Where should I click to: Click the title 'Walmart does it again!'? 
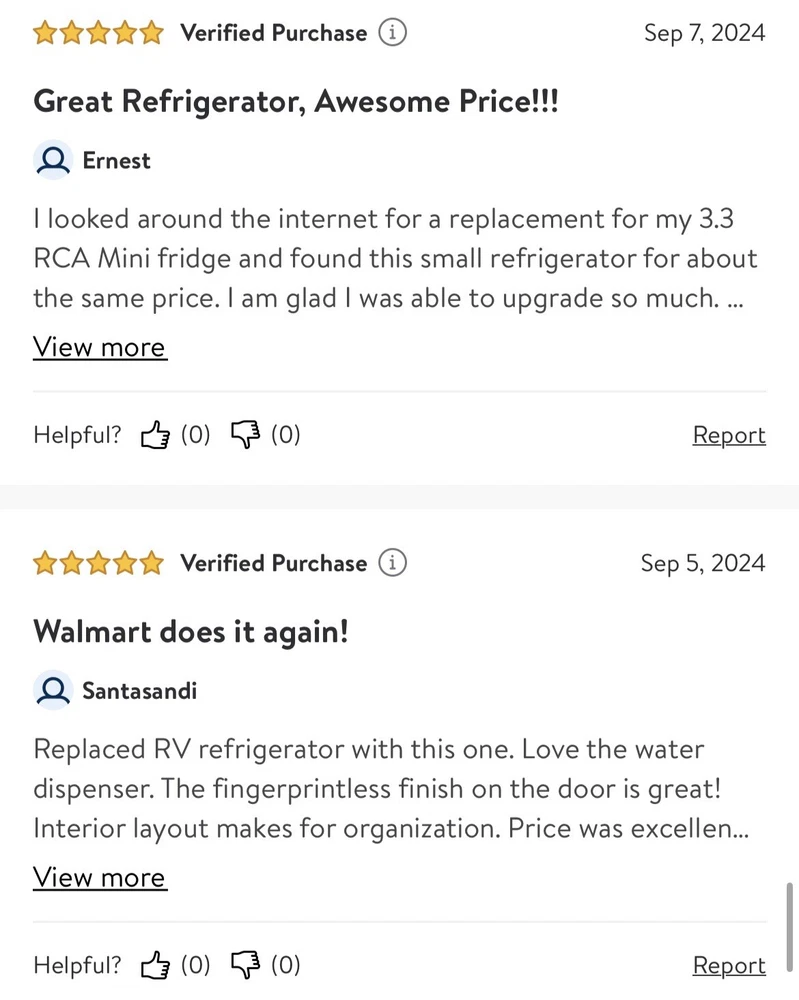(191, 631)
